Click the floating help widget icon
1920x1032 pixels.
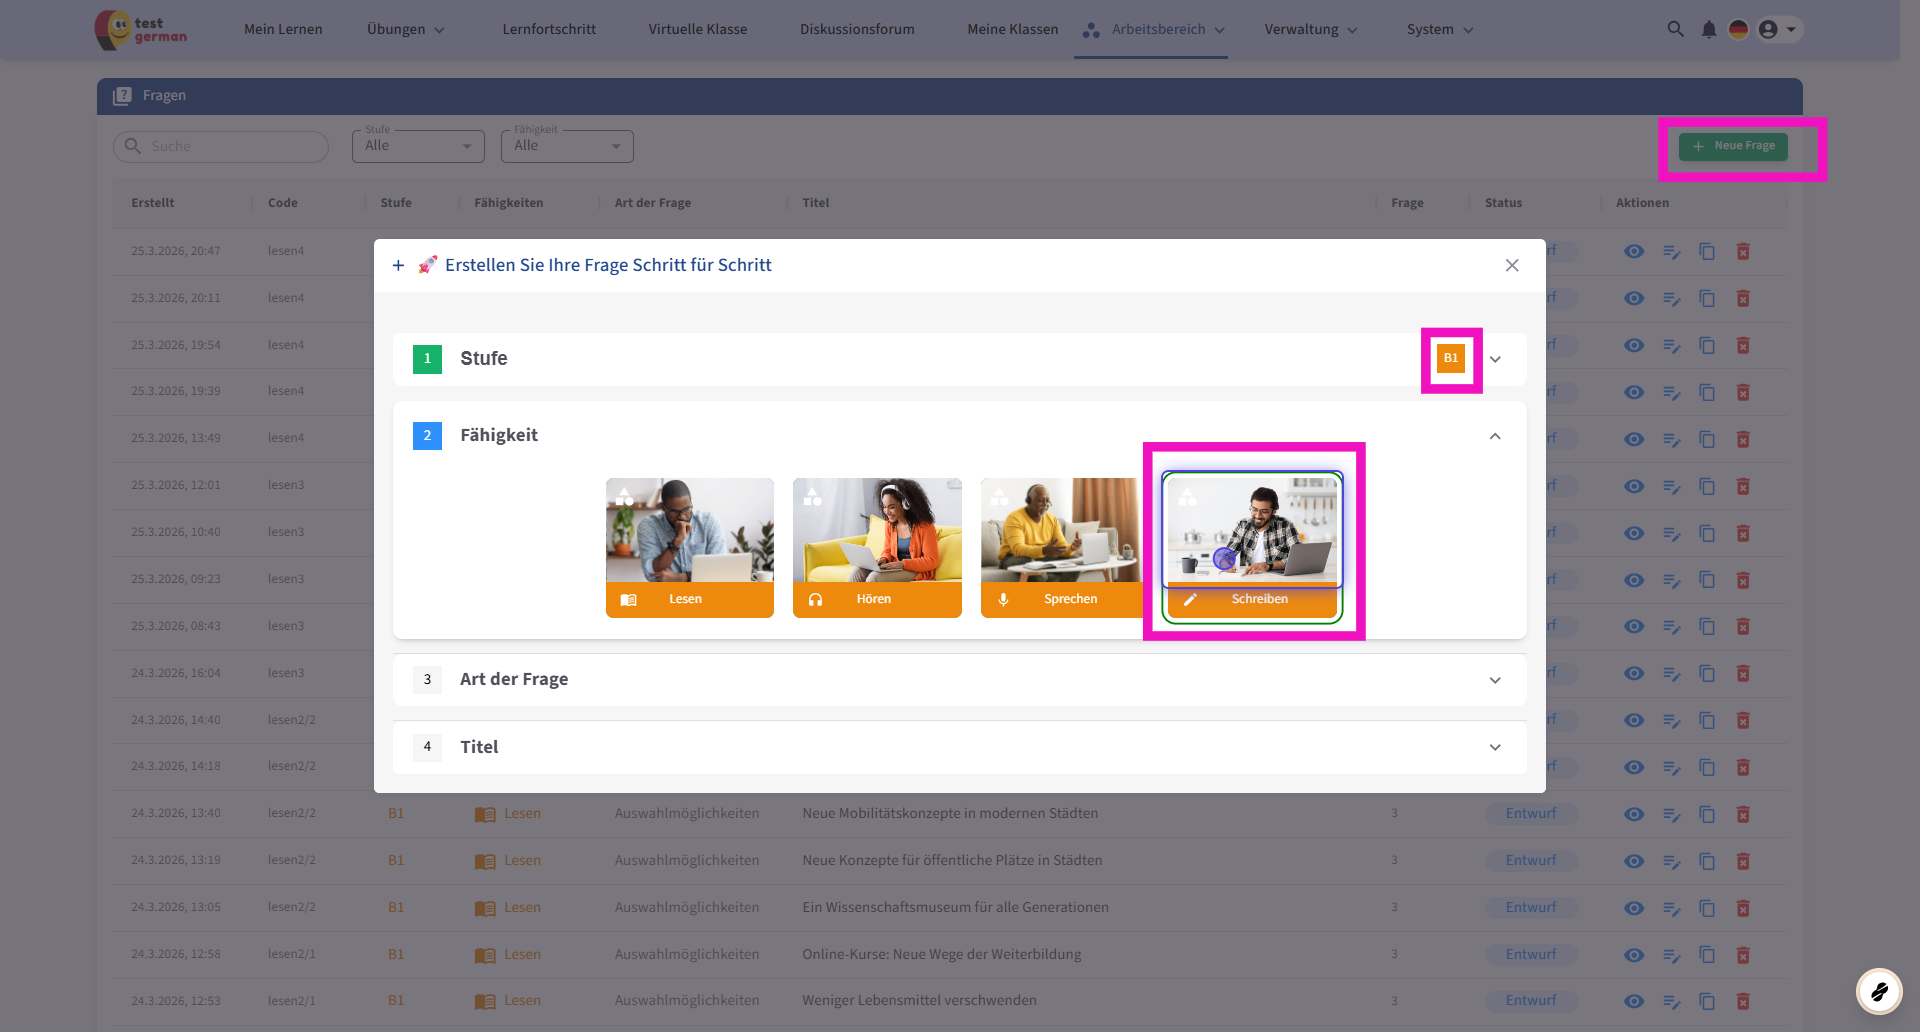(x=1879, y=991)
